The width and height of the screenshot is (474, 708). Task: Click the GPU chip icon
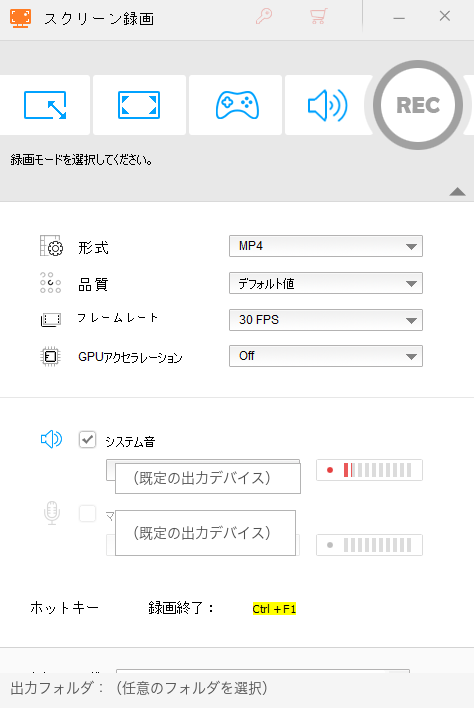[51, 356]
